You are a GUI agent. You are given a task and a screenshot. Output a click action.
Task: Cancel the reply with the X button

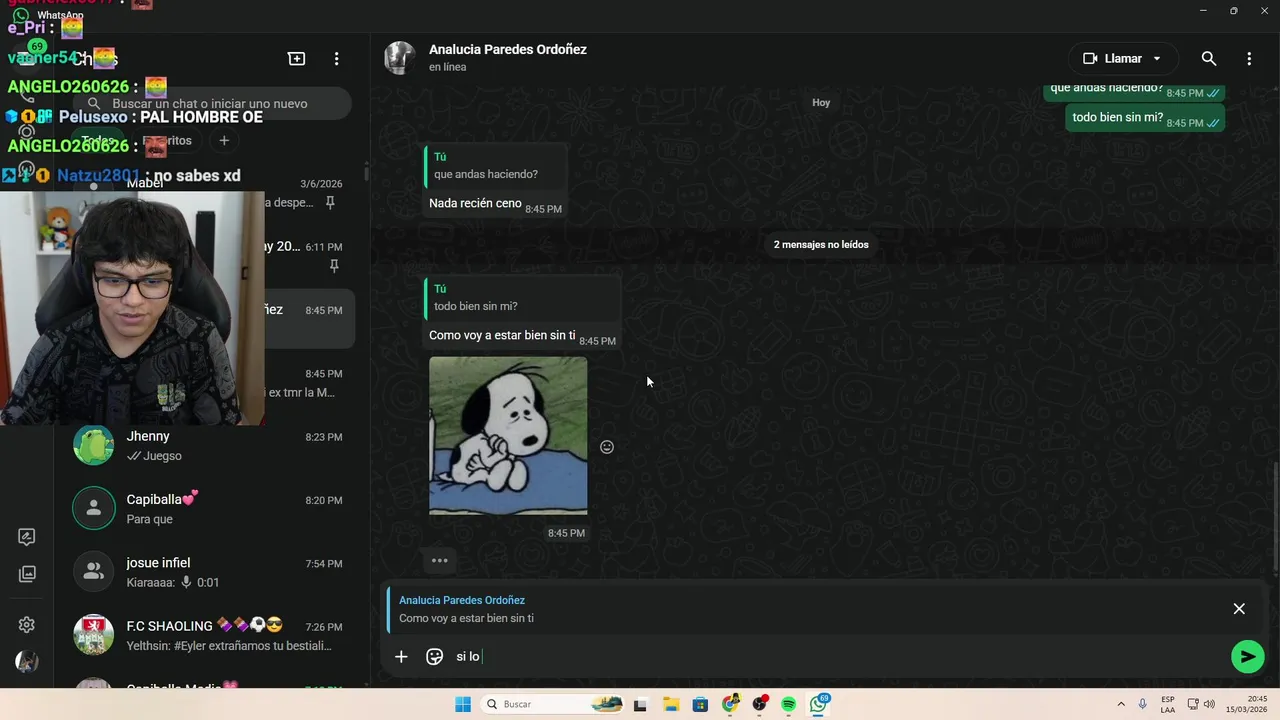click(1239, 609)
